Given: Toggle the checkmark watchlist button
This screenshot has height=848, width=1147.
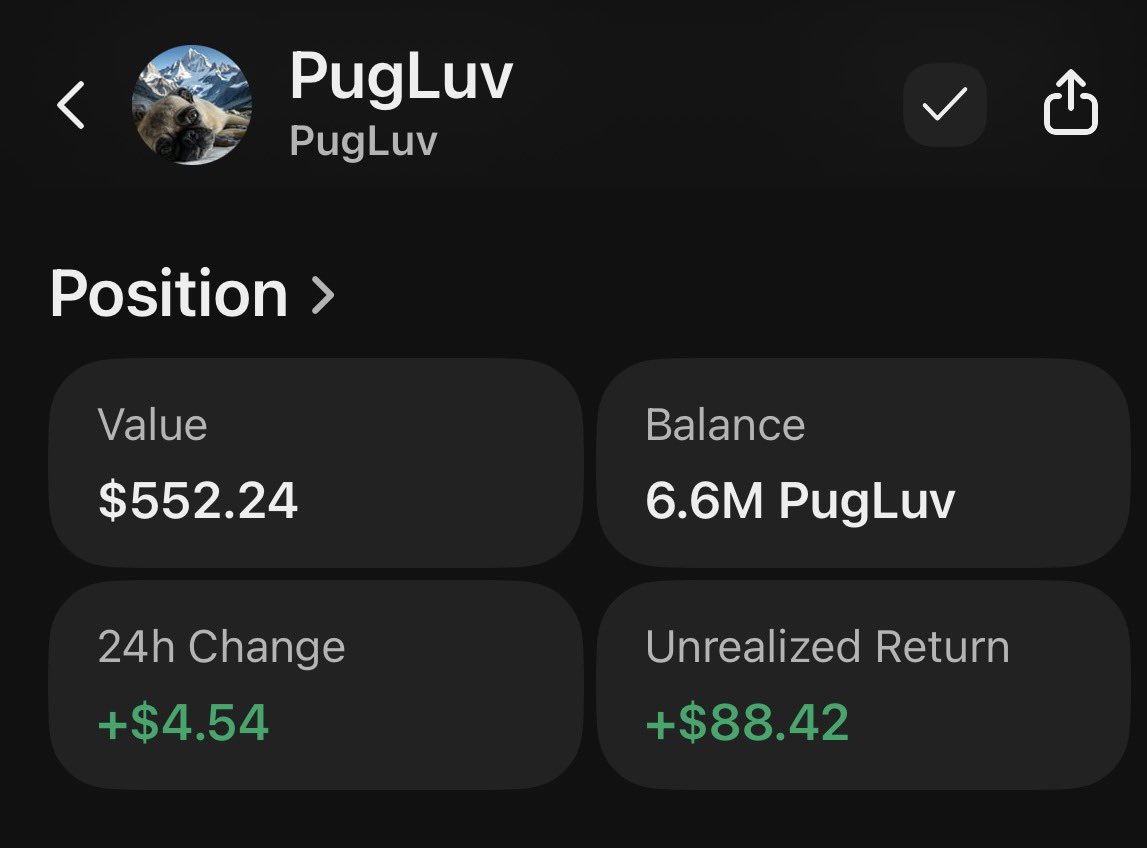Looking at the screenshot, I should [944, 105].
